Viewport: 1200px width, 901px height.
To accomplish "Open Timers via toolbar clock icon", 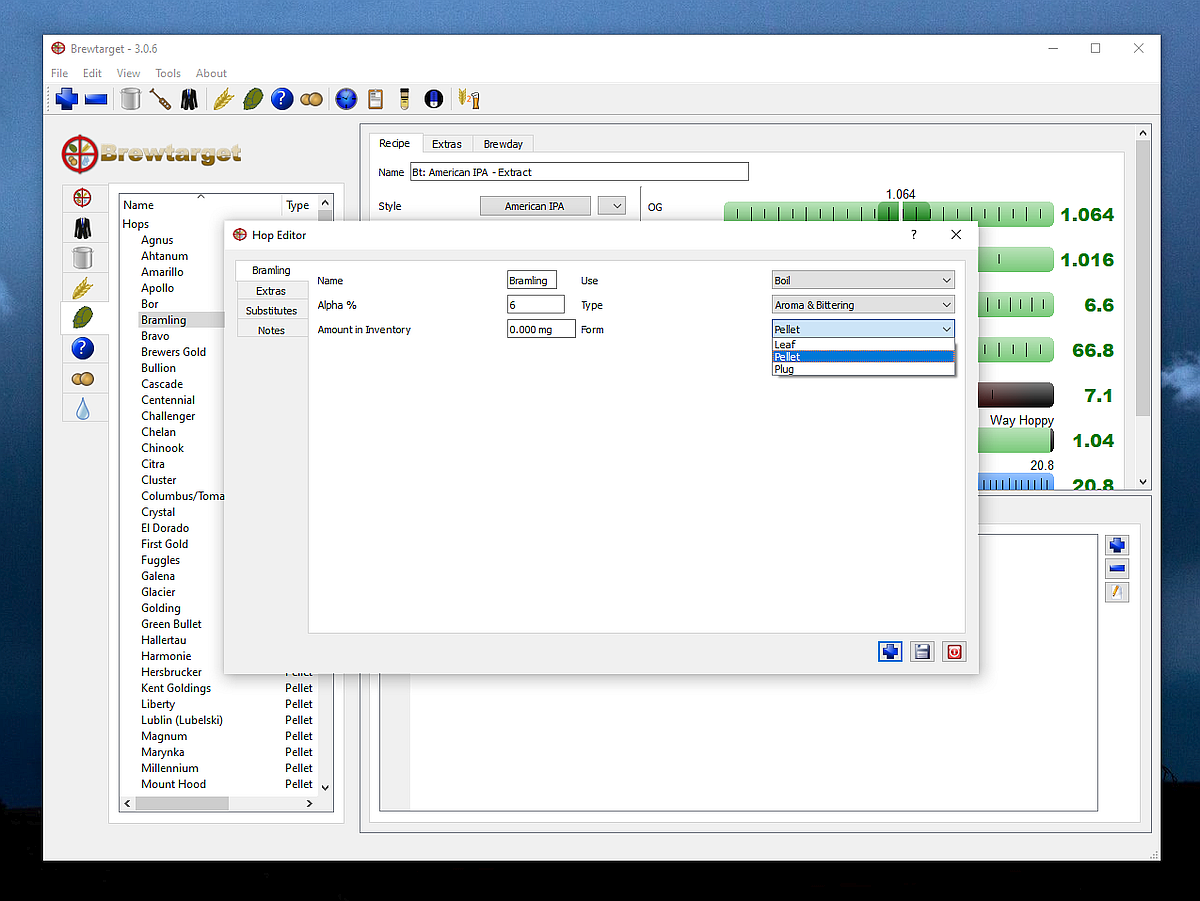I will click(346, 98).
